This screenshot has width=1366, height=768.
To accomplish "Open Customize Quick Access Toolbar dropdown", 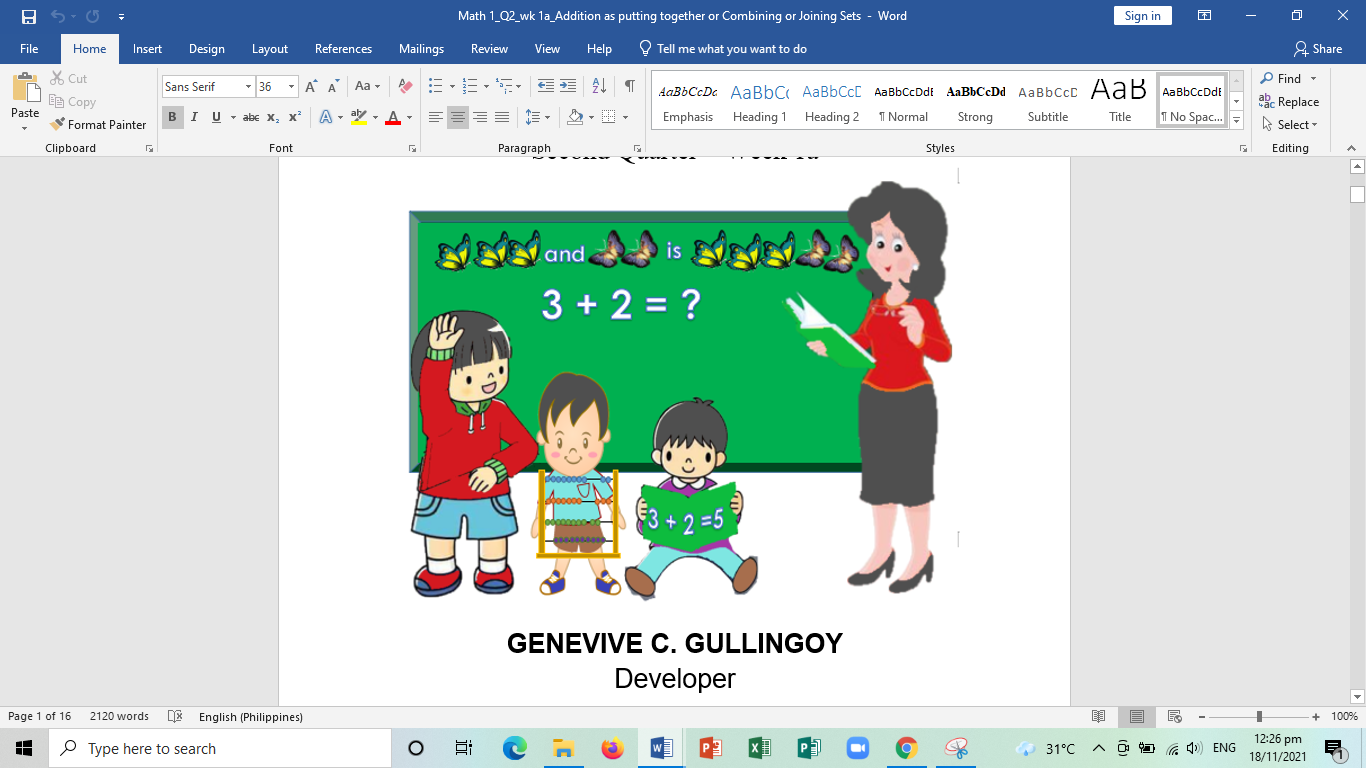I will (121, 17).
